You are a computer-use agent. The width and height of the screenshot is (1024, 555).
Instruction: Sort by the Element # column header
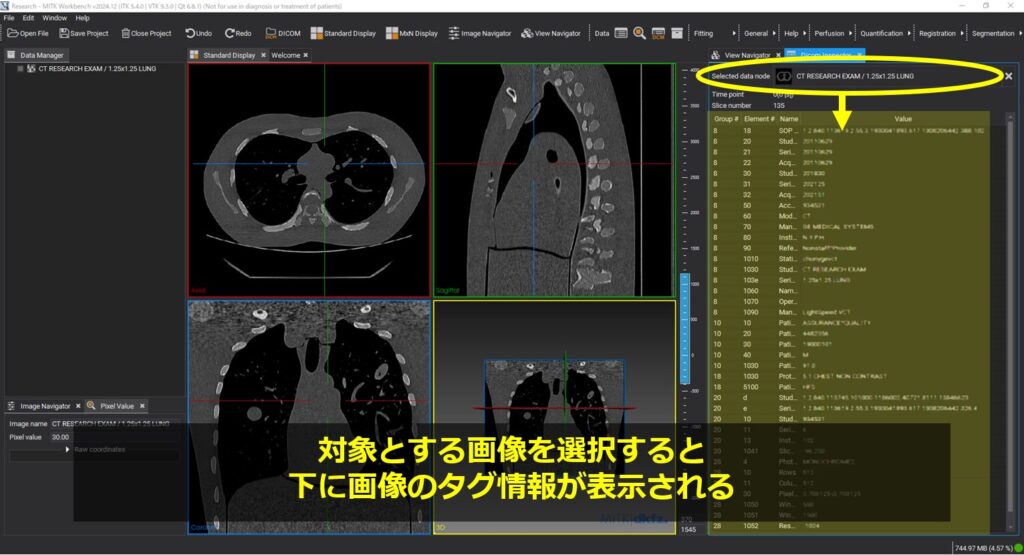(759, 119)
